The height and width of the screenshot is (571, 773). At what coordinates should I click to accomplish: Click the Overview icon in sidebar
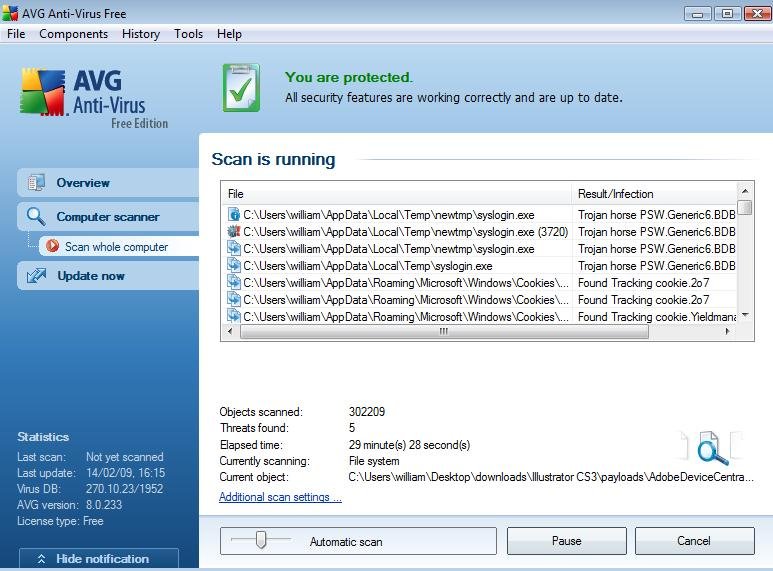click(x=37, y=183)
